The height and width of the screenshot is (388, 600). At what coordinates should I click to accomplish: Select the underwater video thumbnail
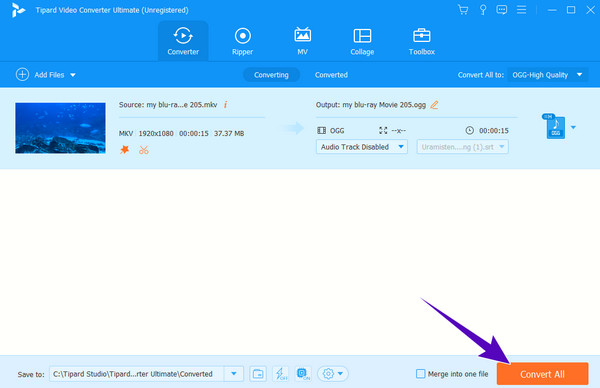coord(60,128)
